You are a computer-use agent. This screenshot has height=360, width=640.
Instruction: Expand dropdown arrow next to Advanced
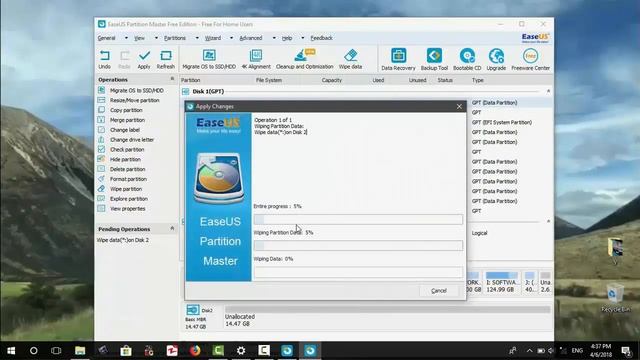point(274,38)
